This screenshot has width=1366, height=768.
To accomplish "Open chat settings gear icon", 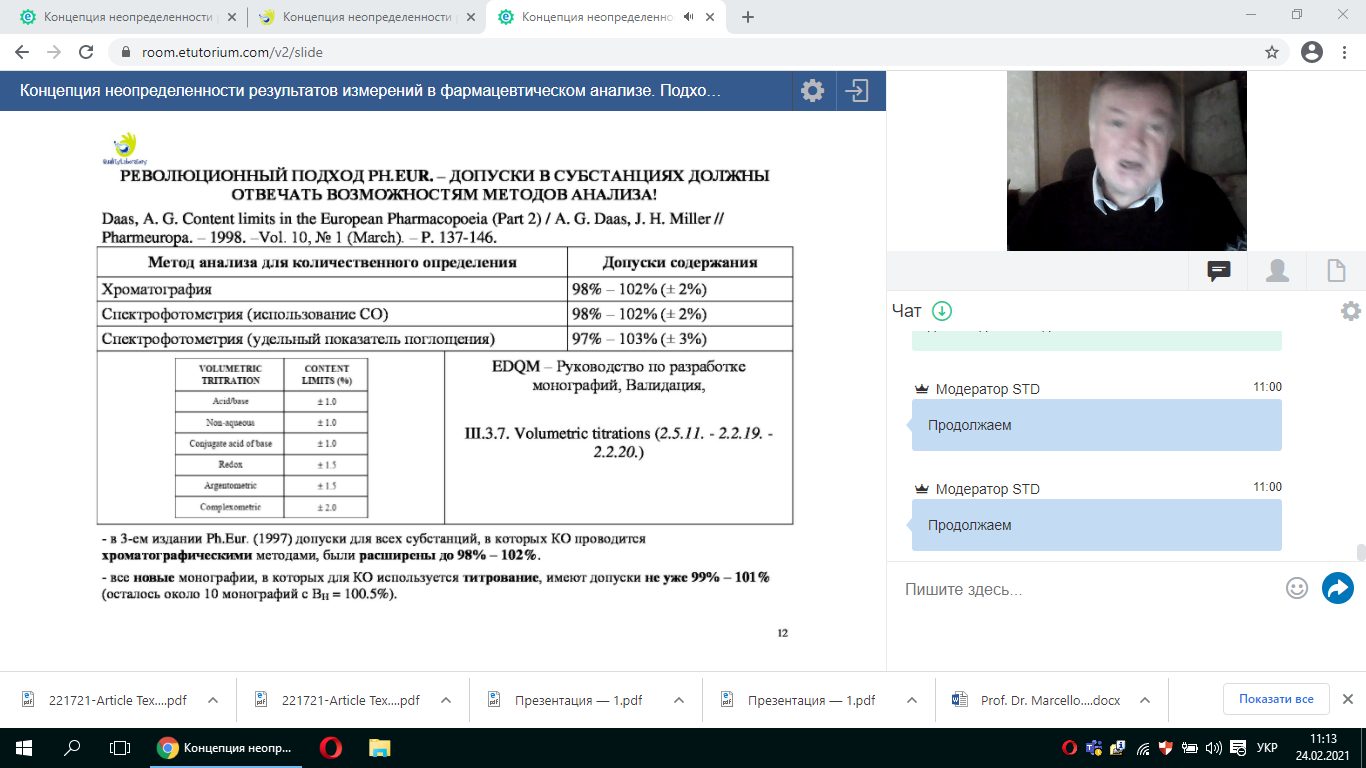I will [x=1350, y=311].
